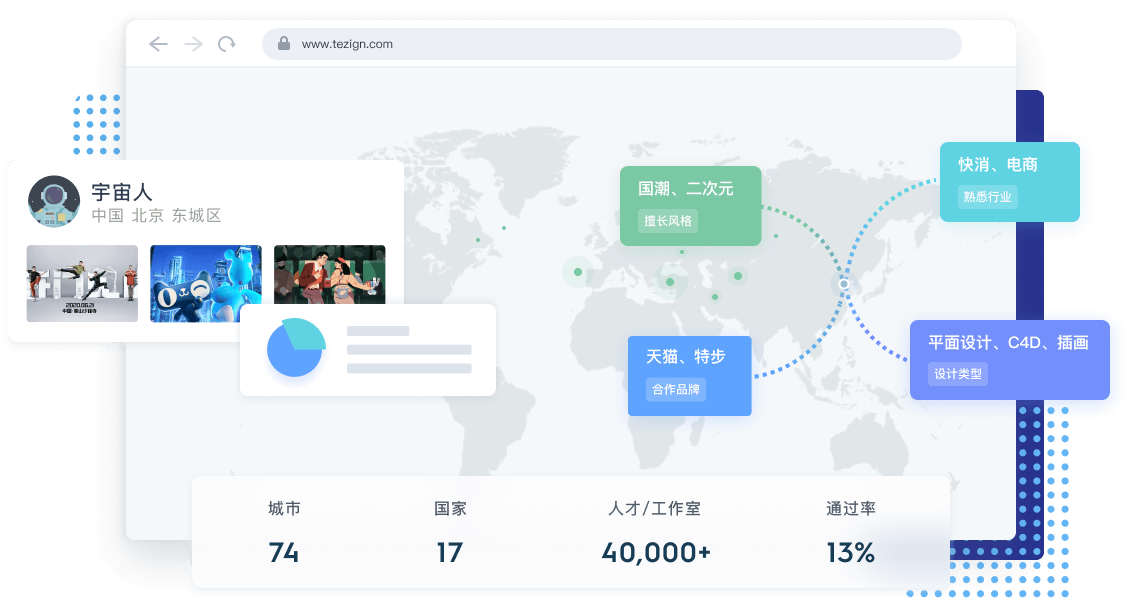Screen dimensions: 1130x604
Task: Select the 天猫、特步 blue card
Action: click(x=690, y=376)
